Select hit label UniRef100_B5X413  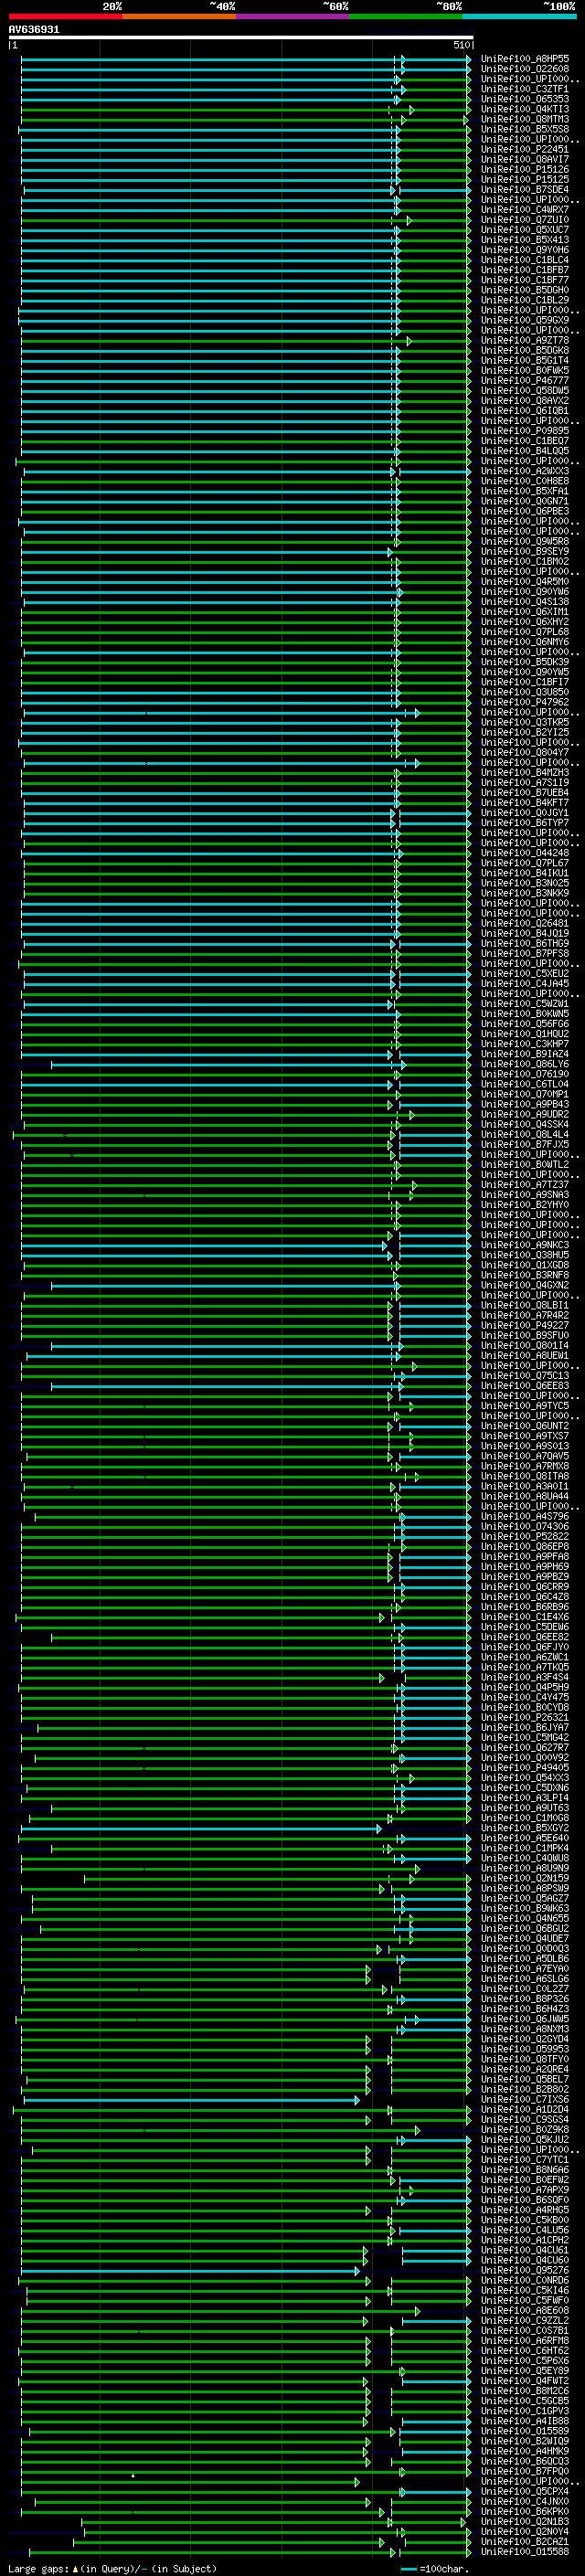(525, 240)
